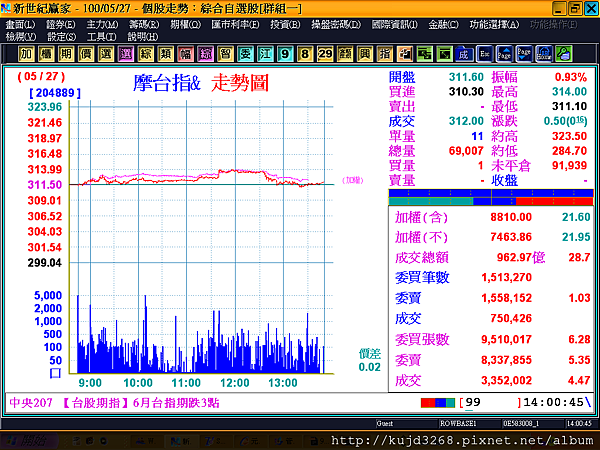The height and width of the screenshot is (450, 600).
Task: Click the 委買筆數 value 1,513,270
Action: click(x=507, y=277)
